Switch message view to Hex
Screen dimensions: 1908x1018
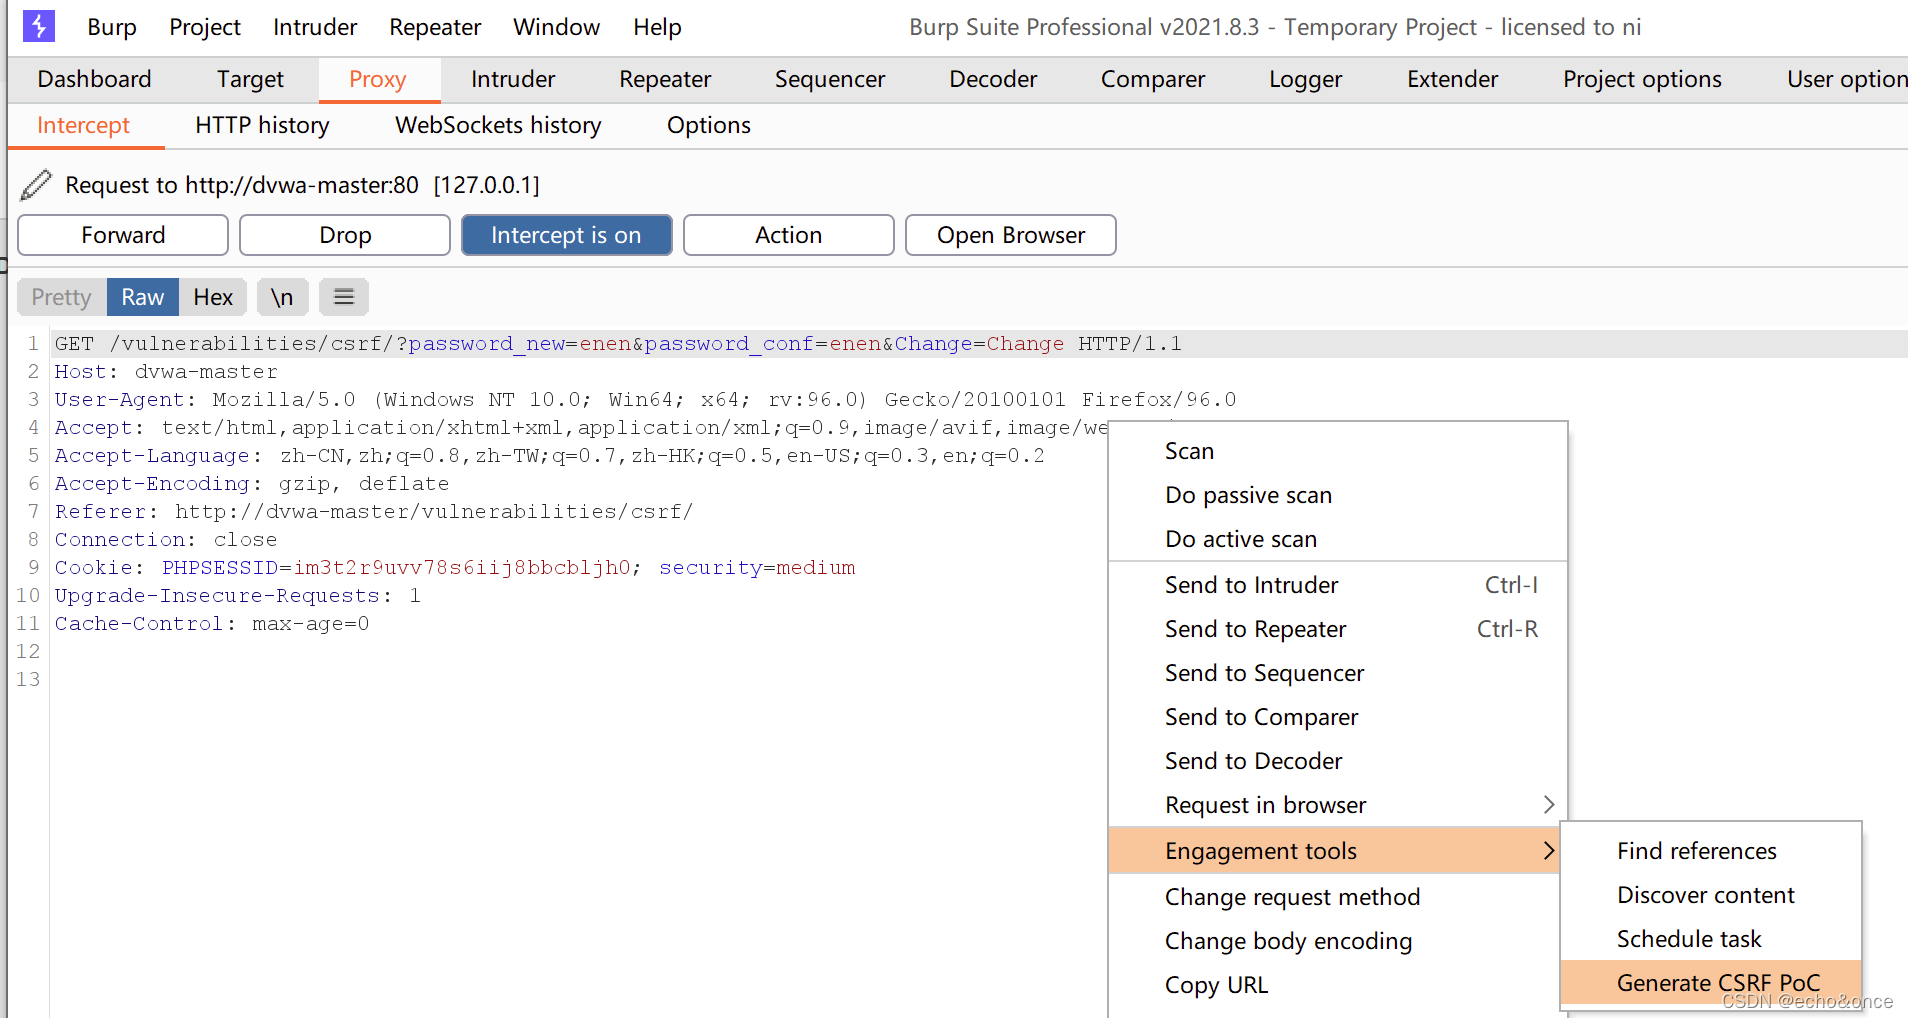coord(213,297)
